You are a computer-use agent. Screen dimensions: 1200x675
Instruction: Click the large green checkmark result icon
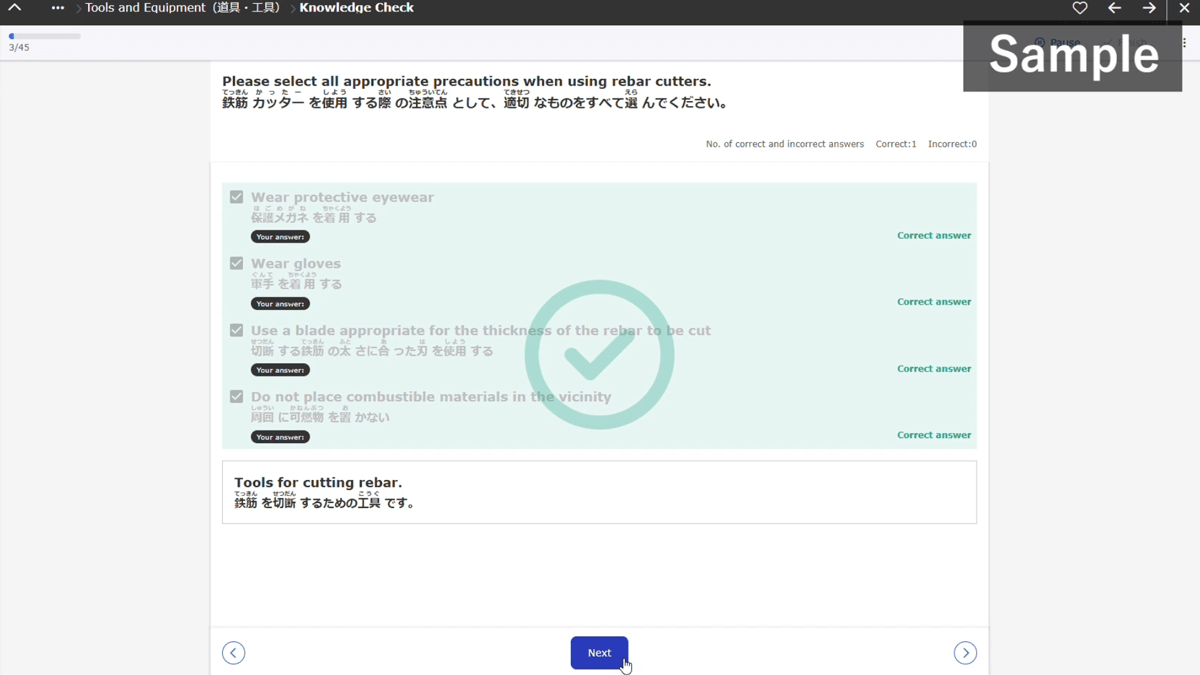click(x=599, y=354)
